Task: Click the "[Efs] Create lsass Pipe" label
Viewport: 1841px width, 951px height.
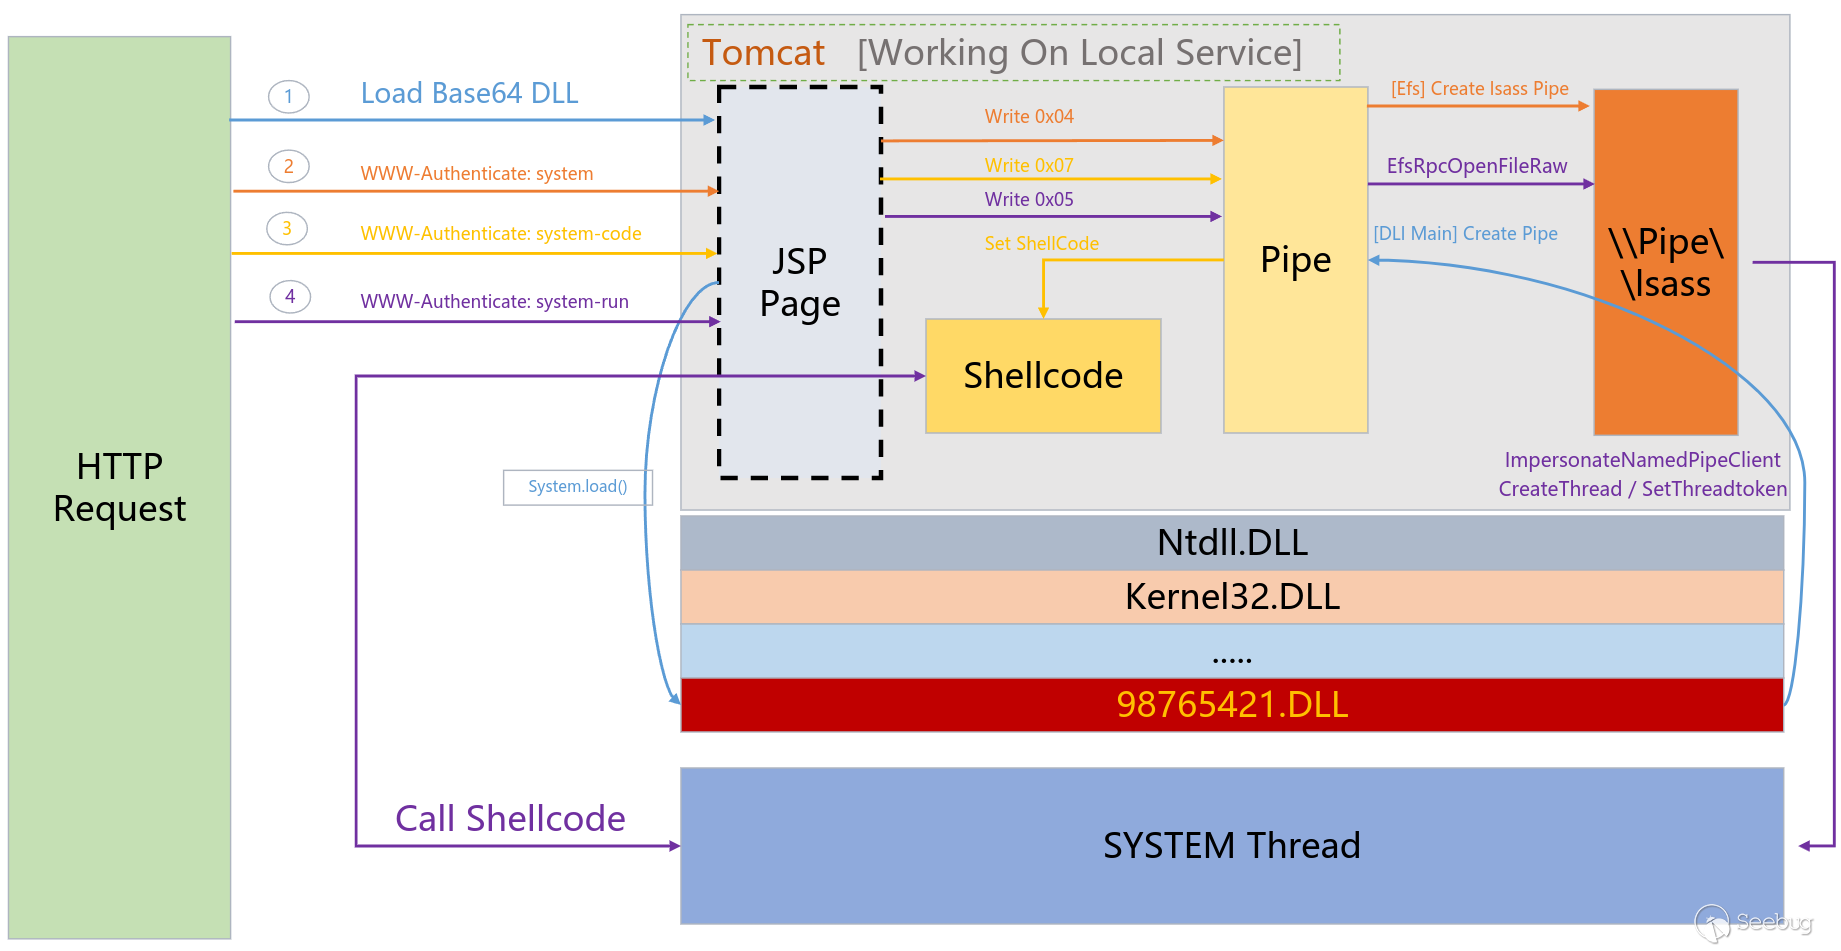Action: (1480, 88)
